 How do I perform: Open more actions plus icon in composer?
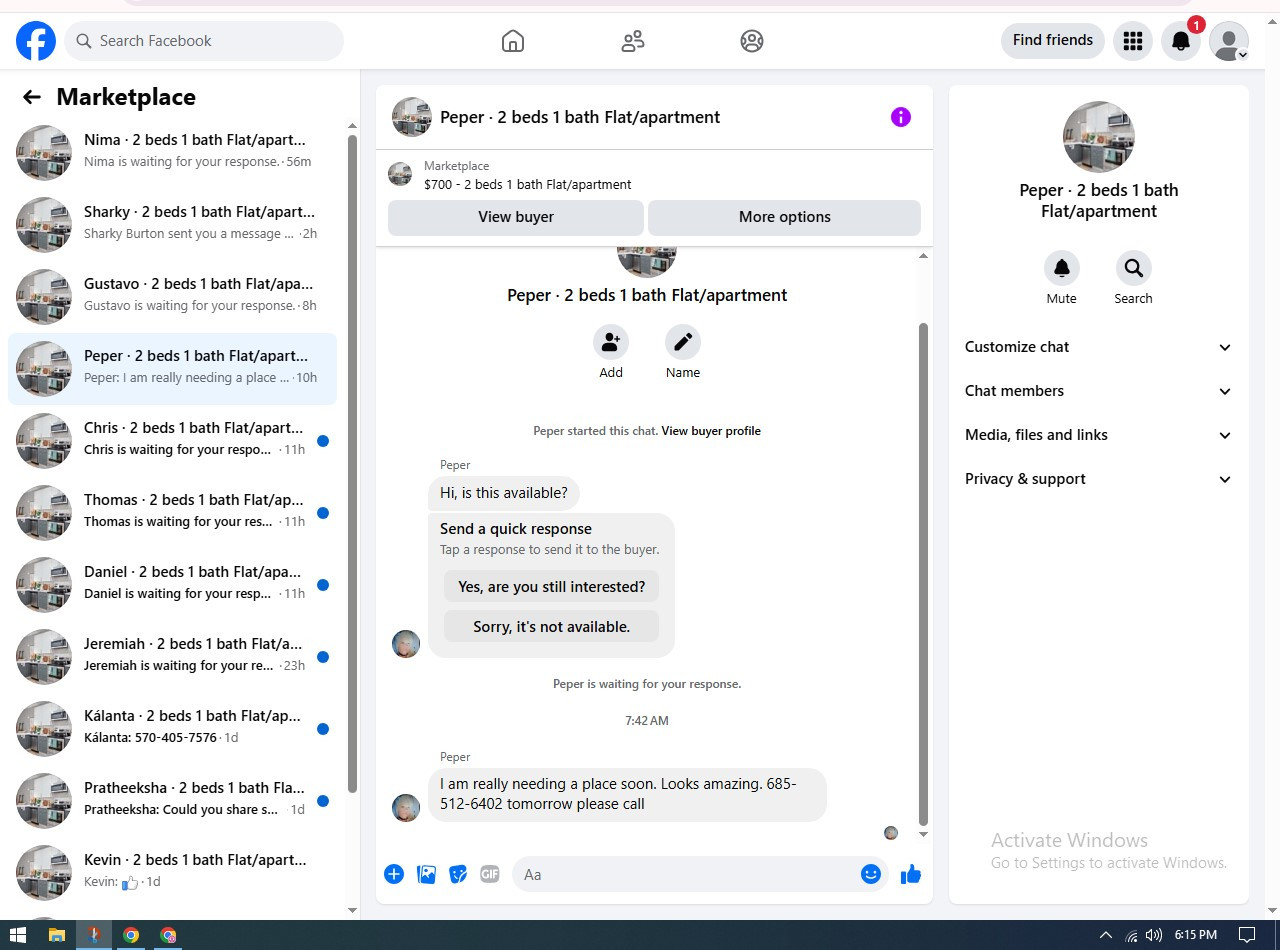pyautogui.click(x=394, y=874)
